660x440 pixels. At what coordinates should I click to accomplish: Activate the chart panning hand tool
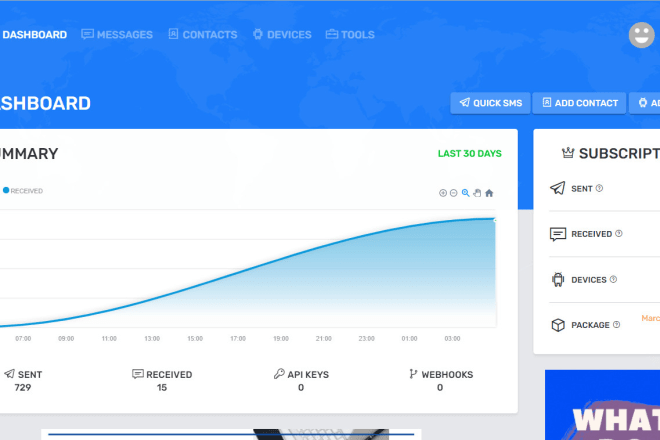coord(477,193)
